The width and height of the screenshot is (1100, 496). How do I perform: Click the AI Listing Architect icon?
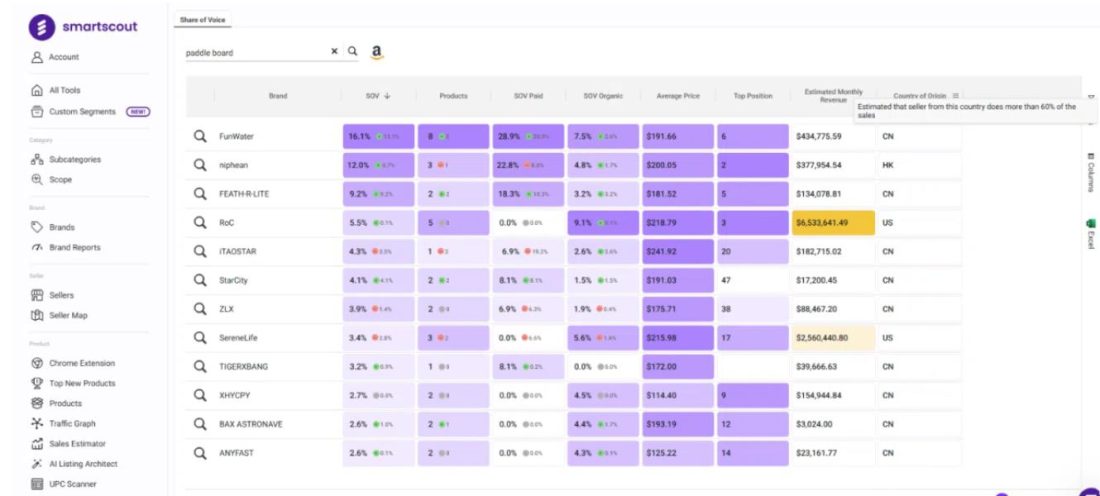[37, 464]
